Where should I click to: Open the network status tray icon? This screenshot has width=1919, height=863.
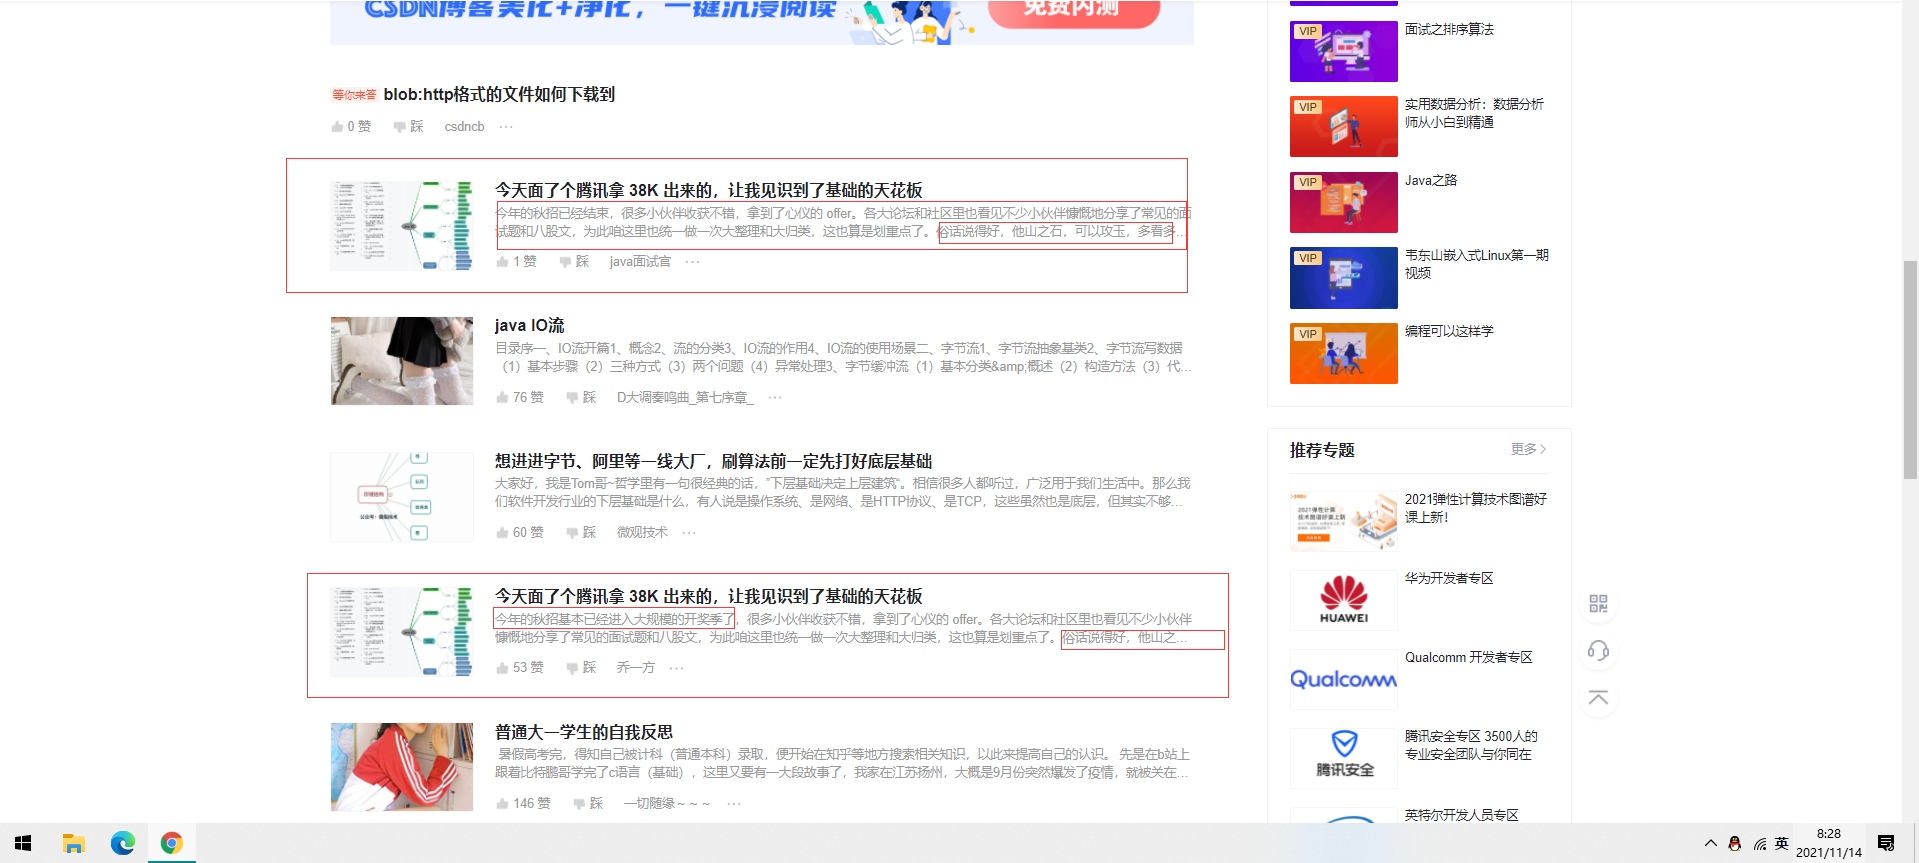click(1760, 844)
